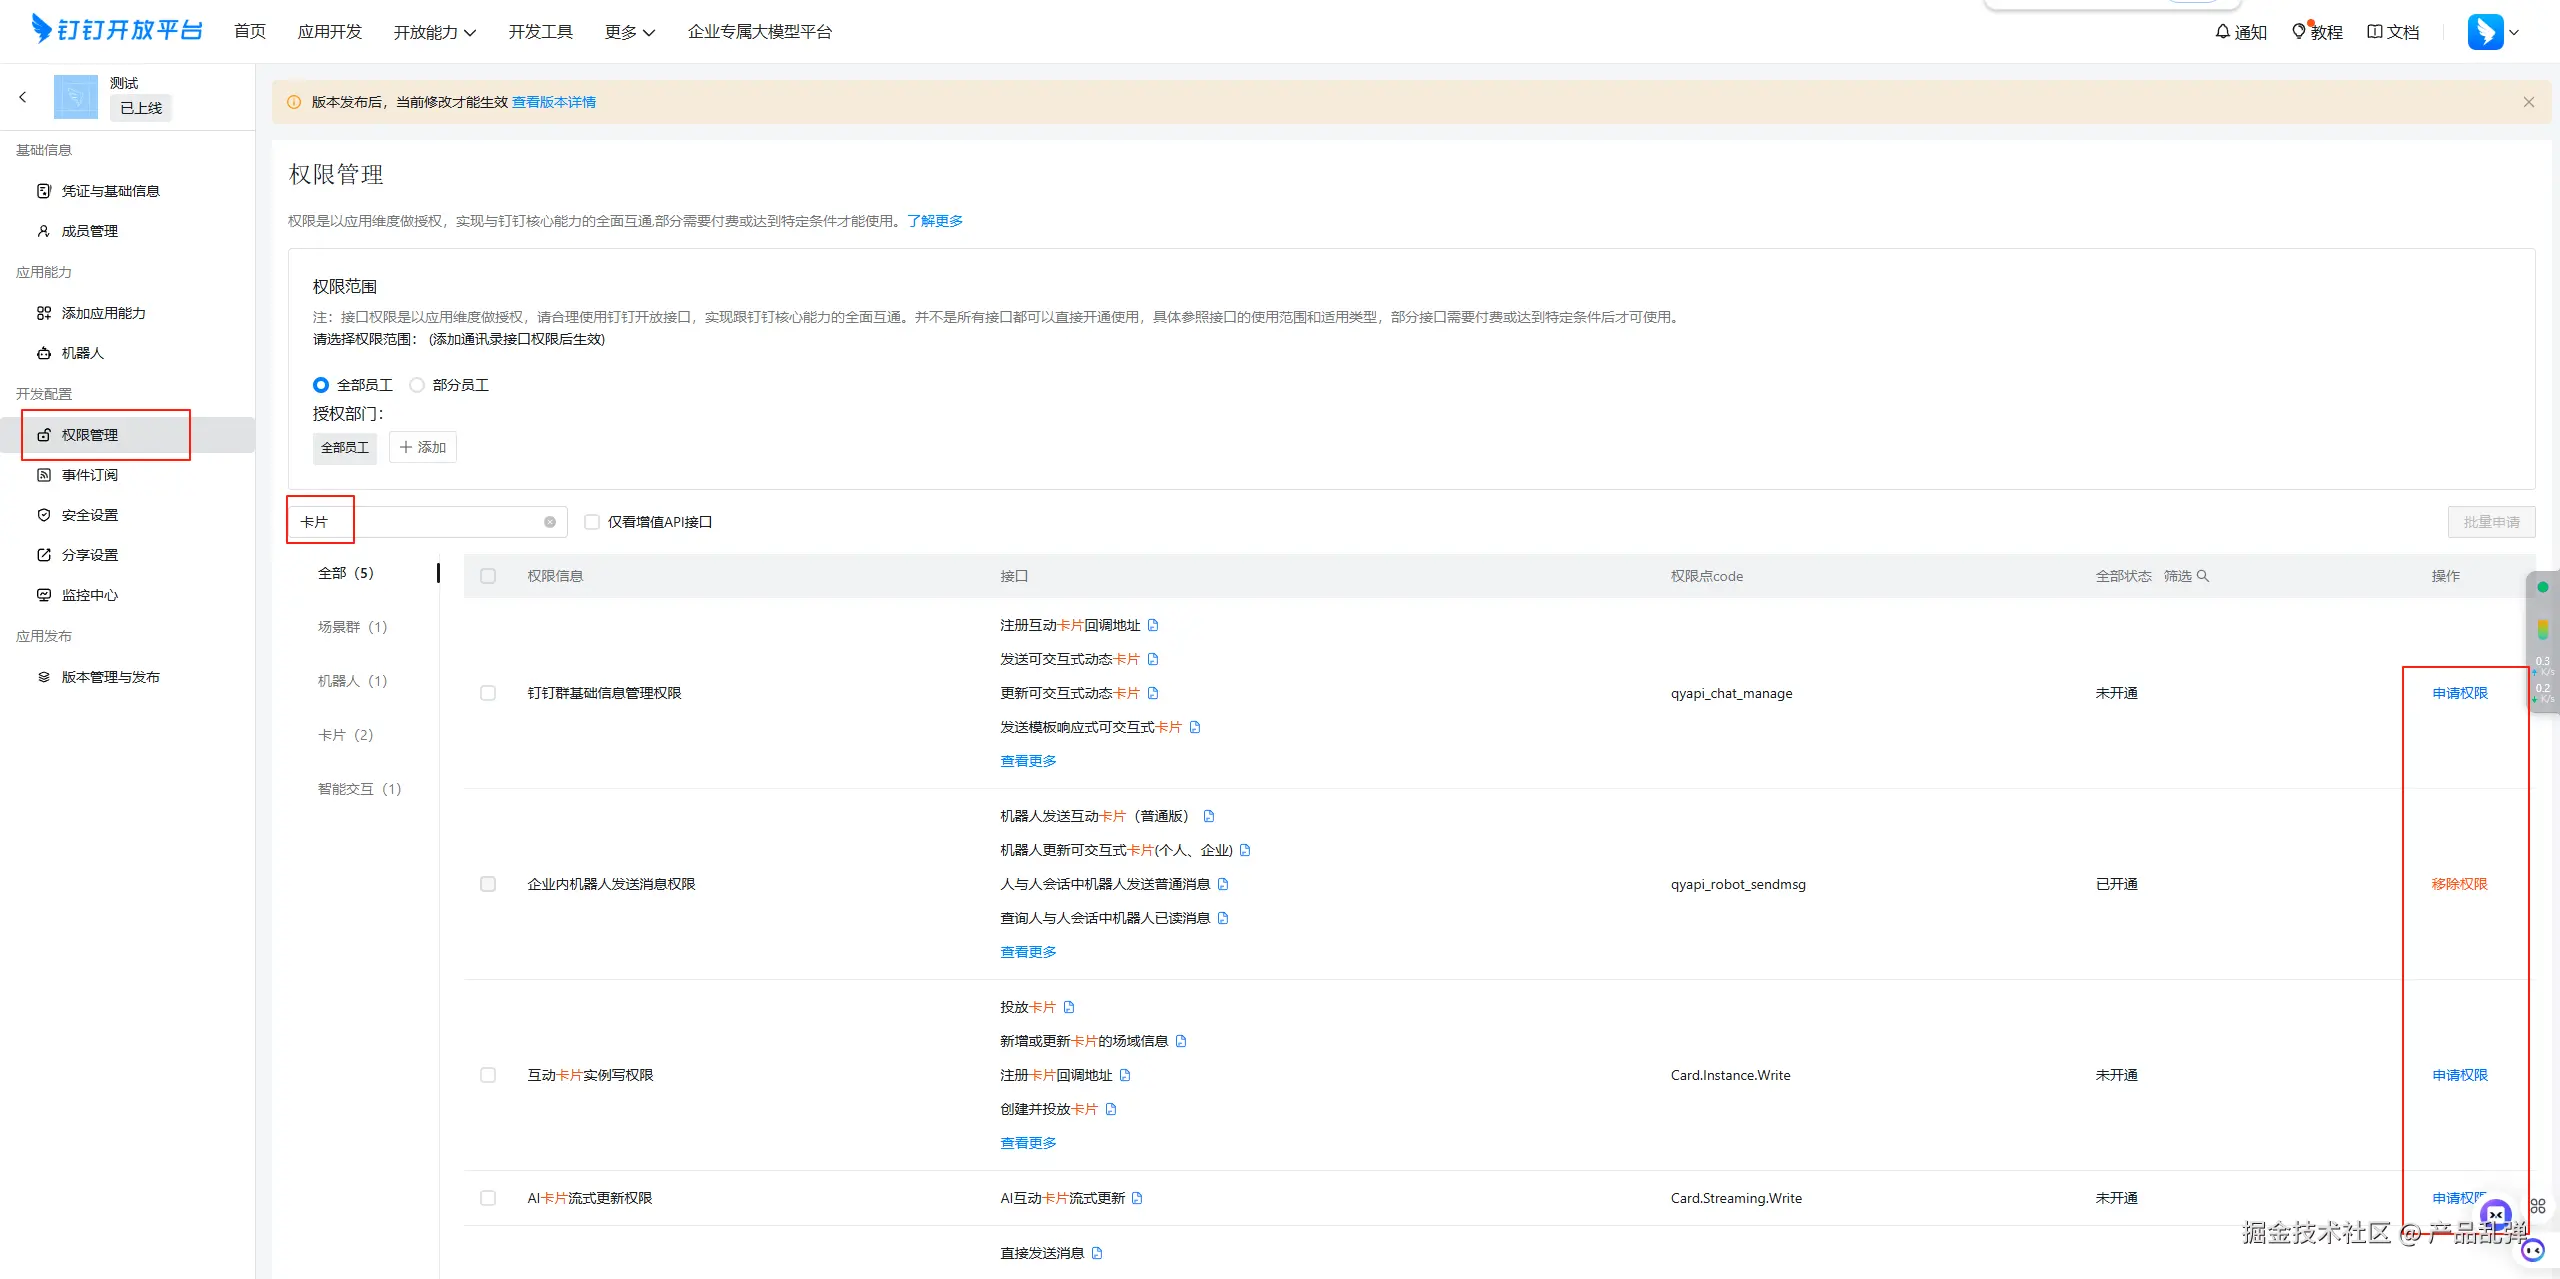Viewport: 2560px width, 1279px height.
Task: Open the user avatar dropdown arrow
Action: (2514, 32)
